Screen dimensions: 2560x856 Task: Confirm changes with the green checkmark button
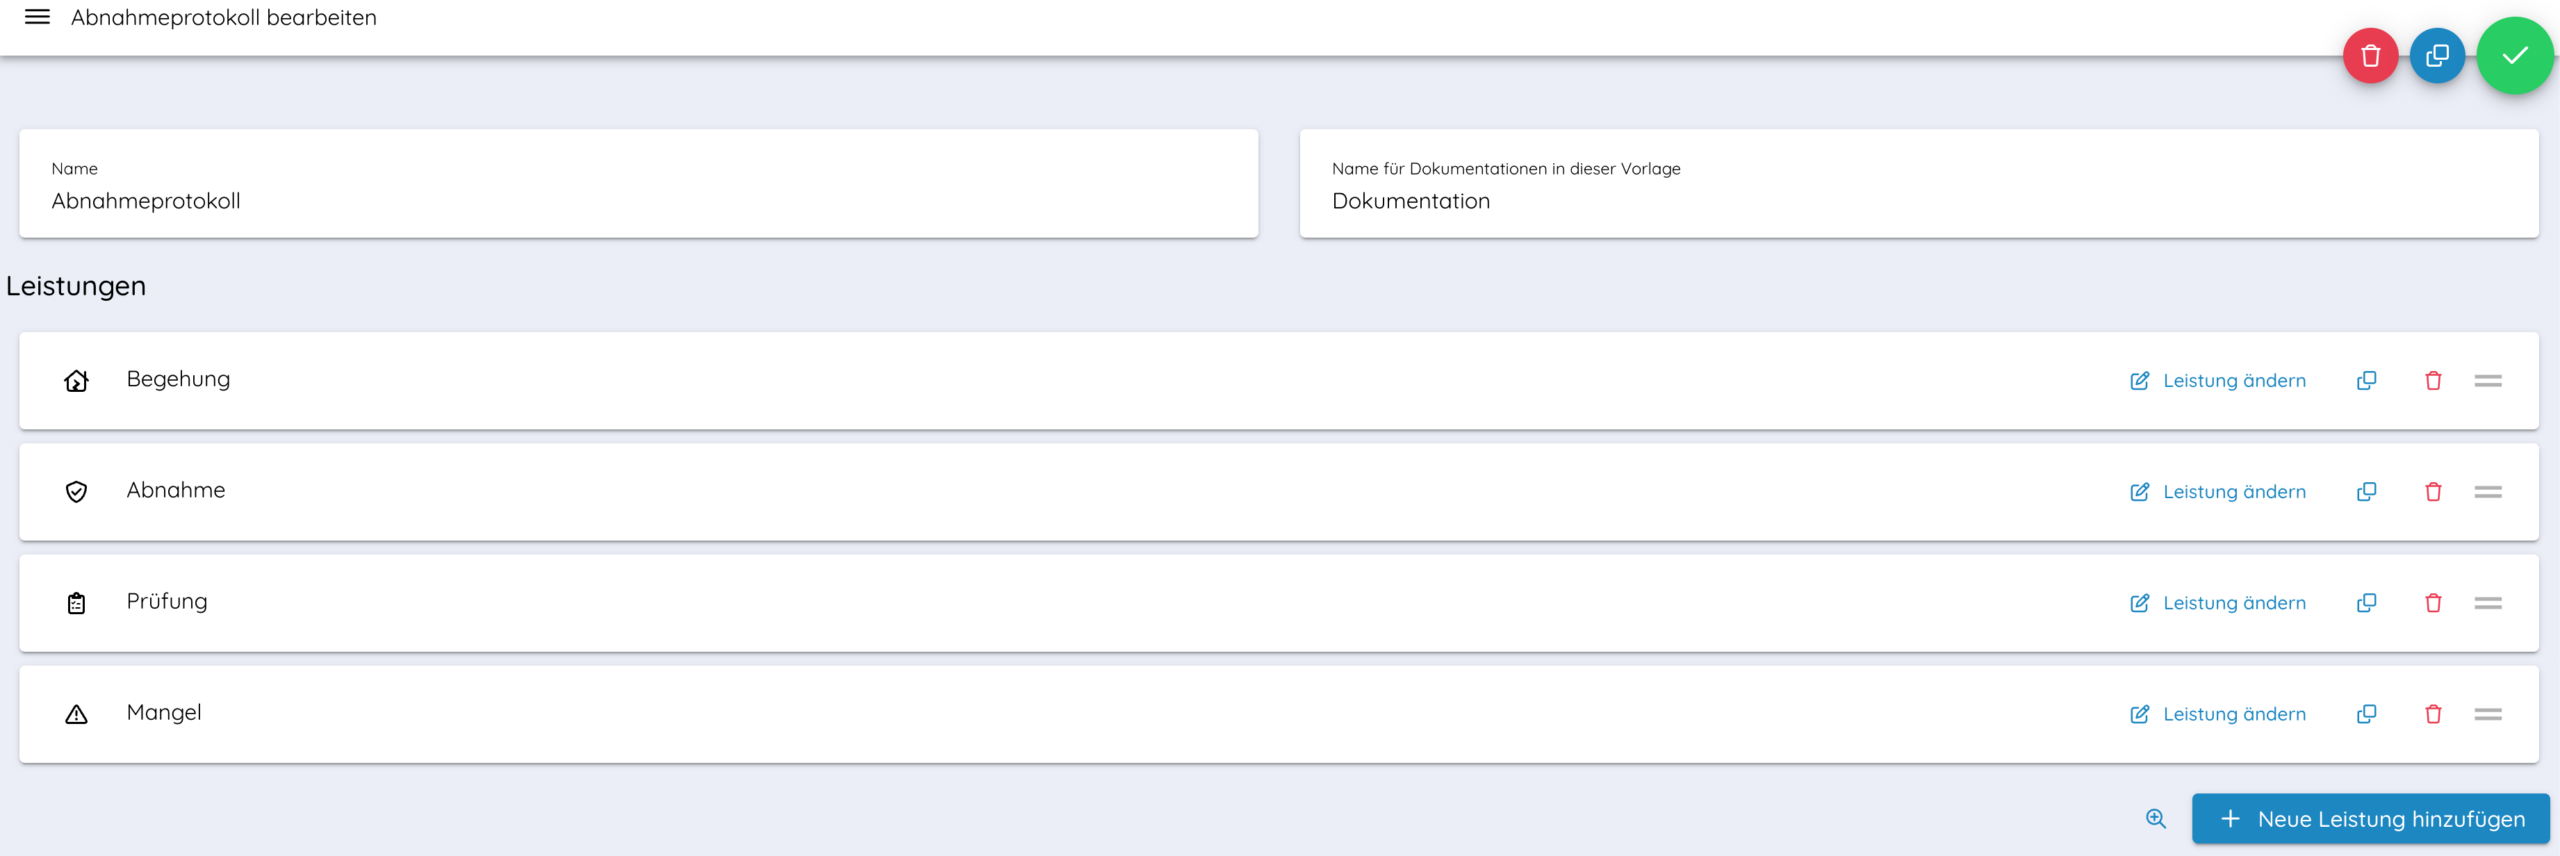[2514, 56]
